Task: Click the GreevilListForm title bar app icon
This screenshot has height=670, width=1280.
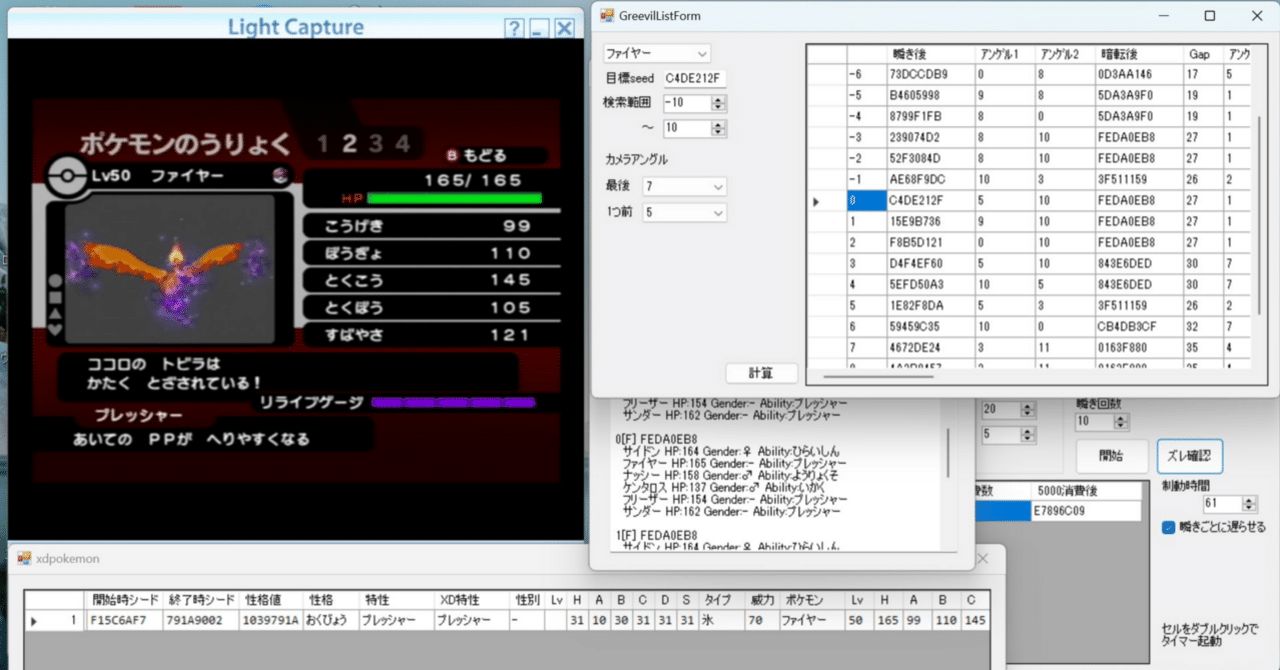Action: pos(607,15)
